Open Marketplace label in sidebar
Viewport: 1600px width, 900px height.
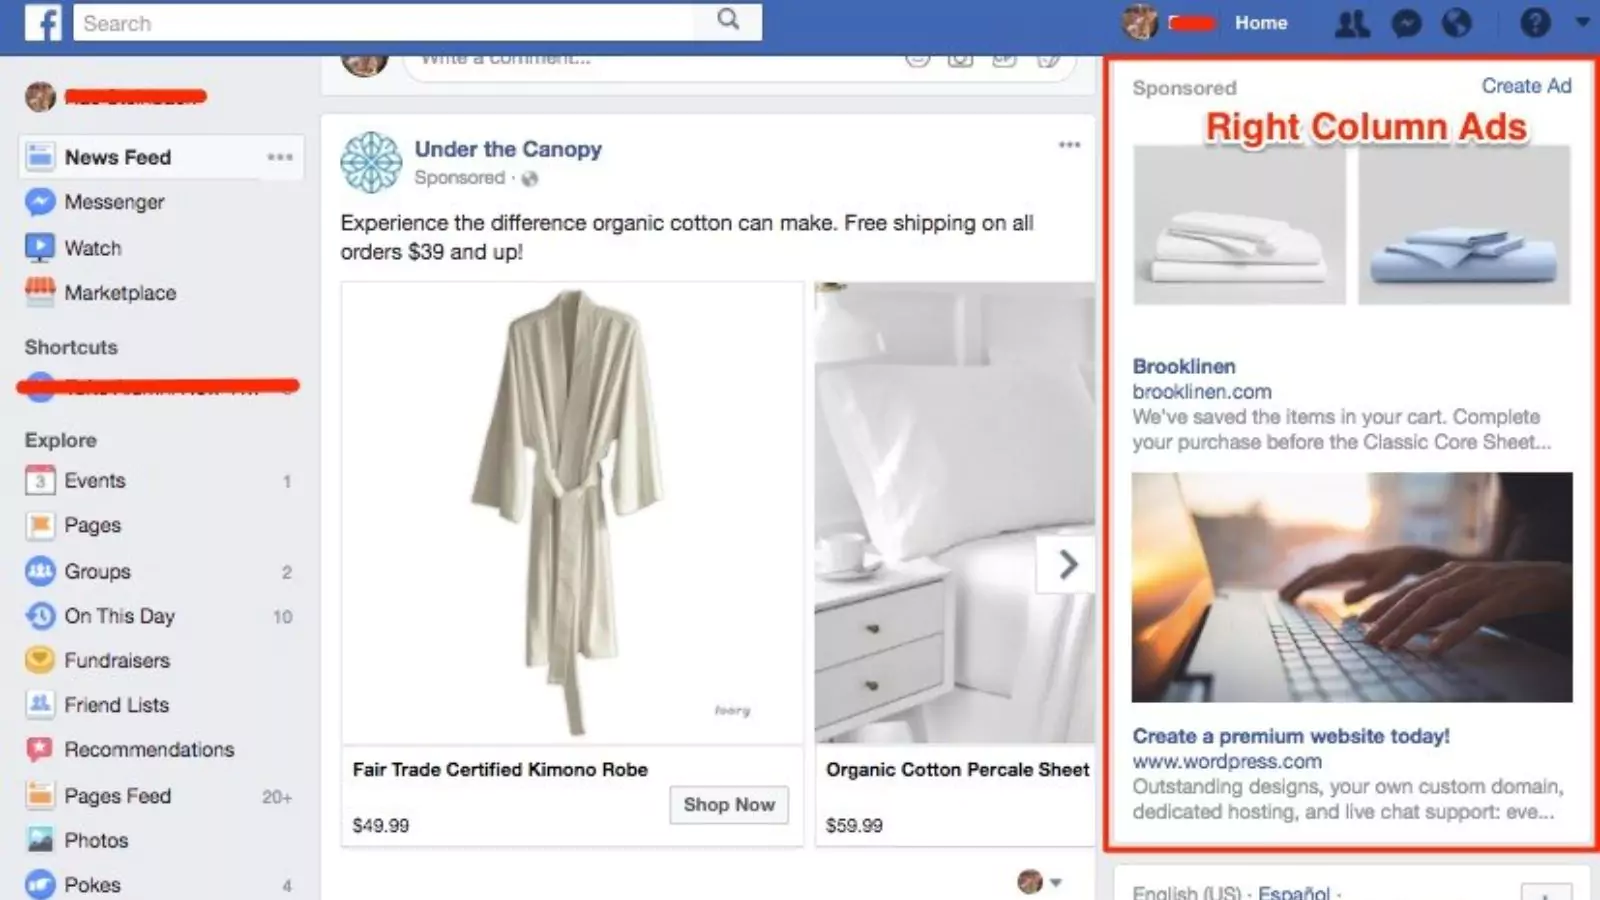(120, 293)
